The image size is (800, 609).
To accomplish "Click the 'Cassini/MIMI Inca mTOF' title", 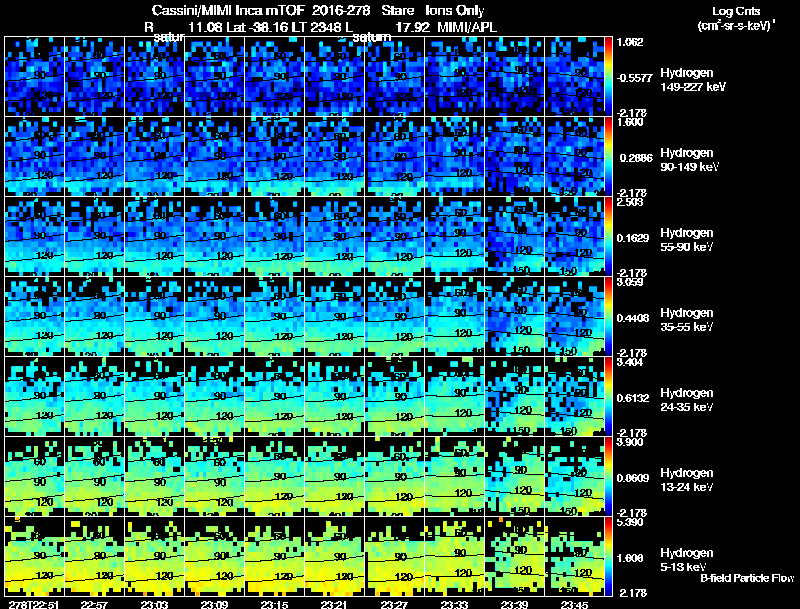I will pyautogui.click(x=228, y=10).
